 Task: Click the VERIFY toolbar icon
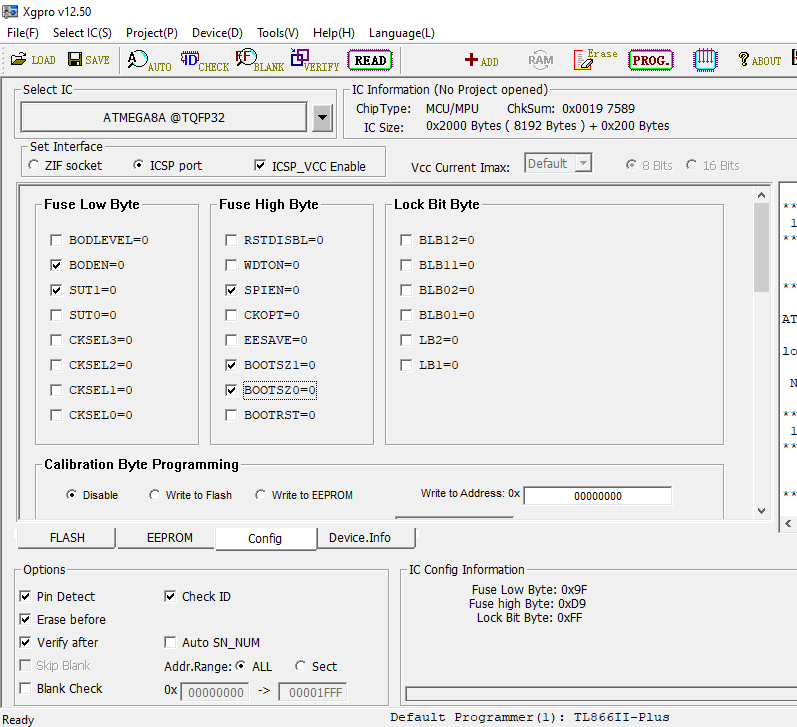[x=314, y=60]
